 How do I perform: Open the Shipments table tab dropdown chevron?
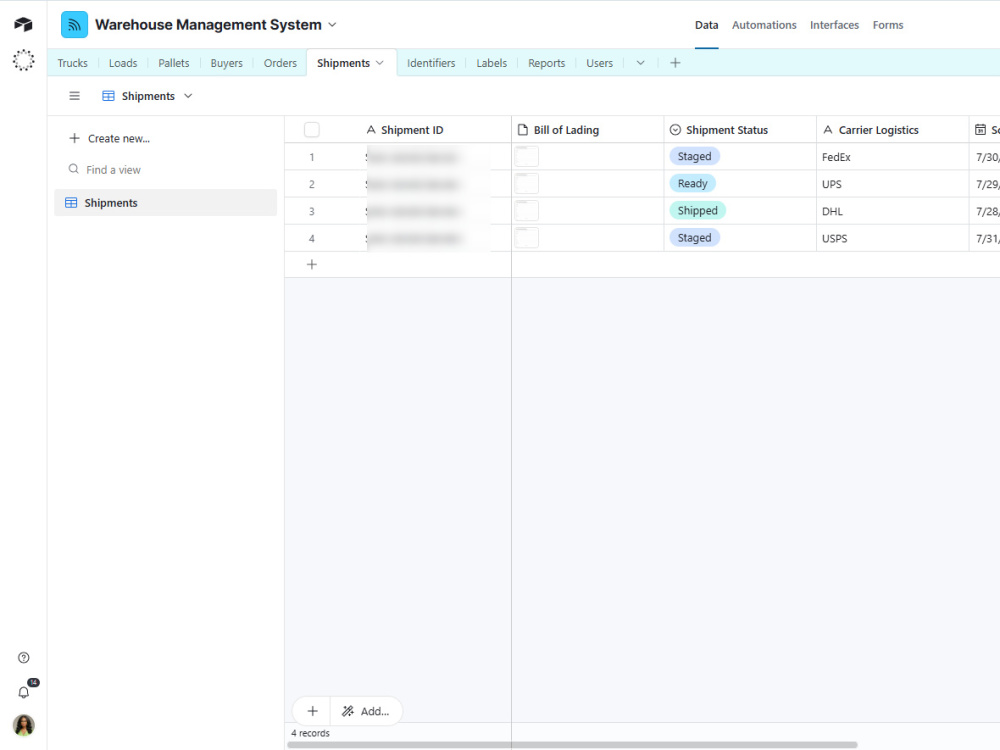[x=380, y=62]
